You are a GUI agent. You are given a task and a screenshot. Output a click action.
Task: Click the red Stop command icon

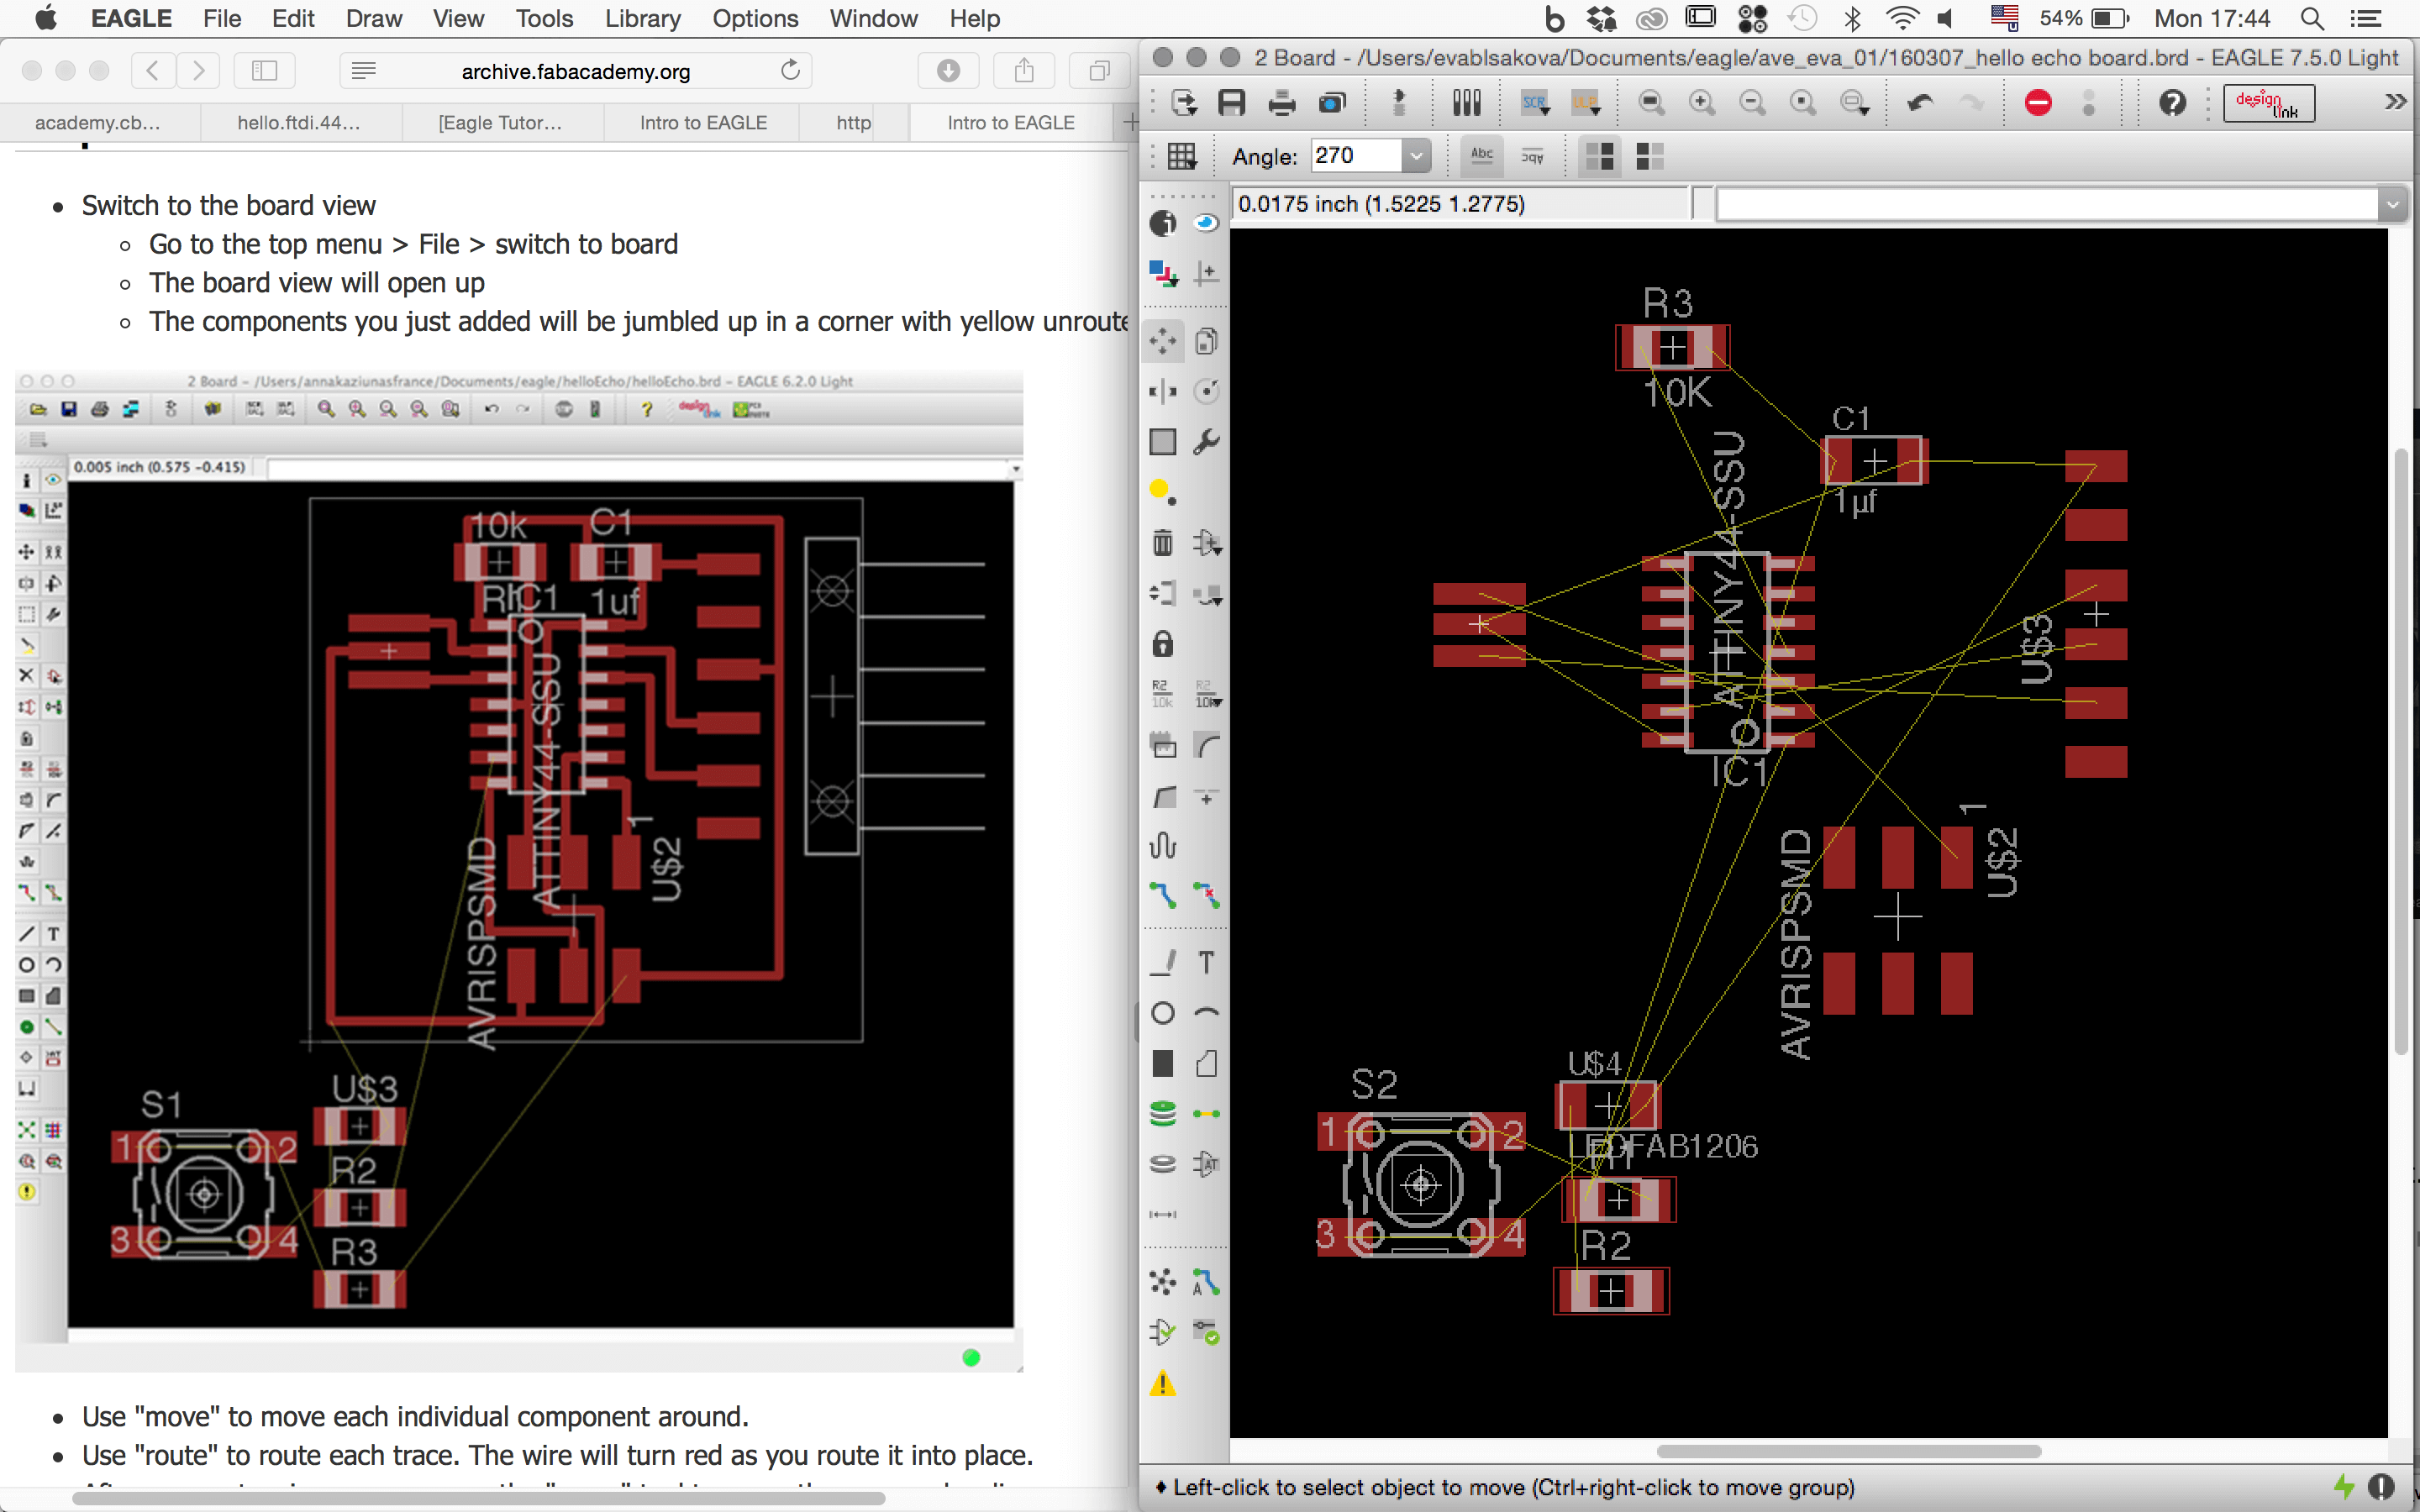click(2037, 102)
